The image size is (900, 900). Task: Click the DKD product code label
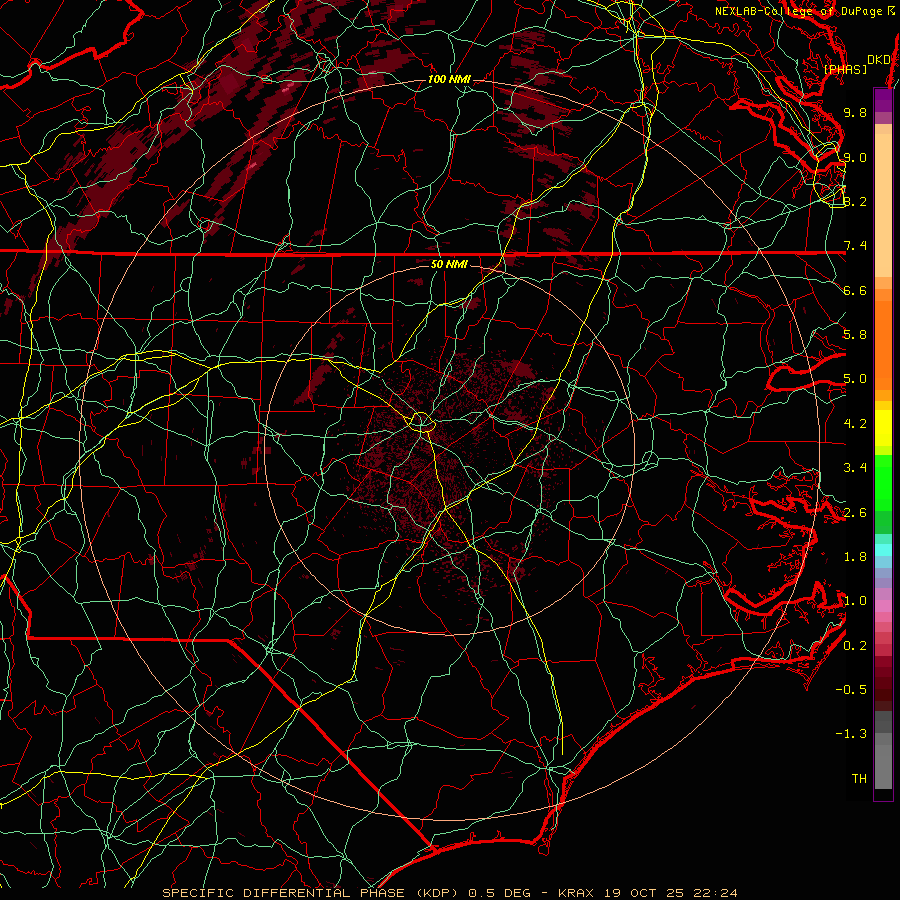pos(878,60)
